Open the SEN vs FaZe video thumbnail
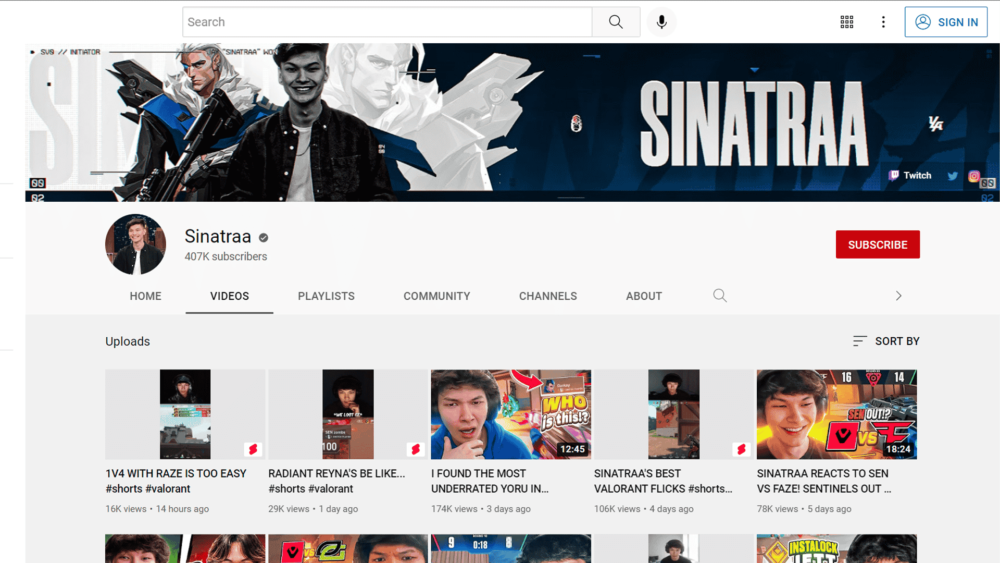Viewport: 1000px width, 563px height. tap(837, 414)
